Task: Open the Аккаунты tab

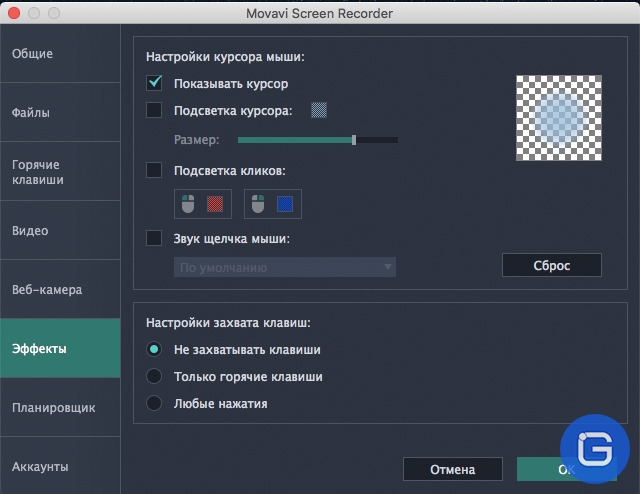Action: click(60, 466)
